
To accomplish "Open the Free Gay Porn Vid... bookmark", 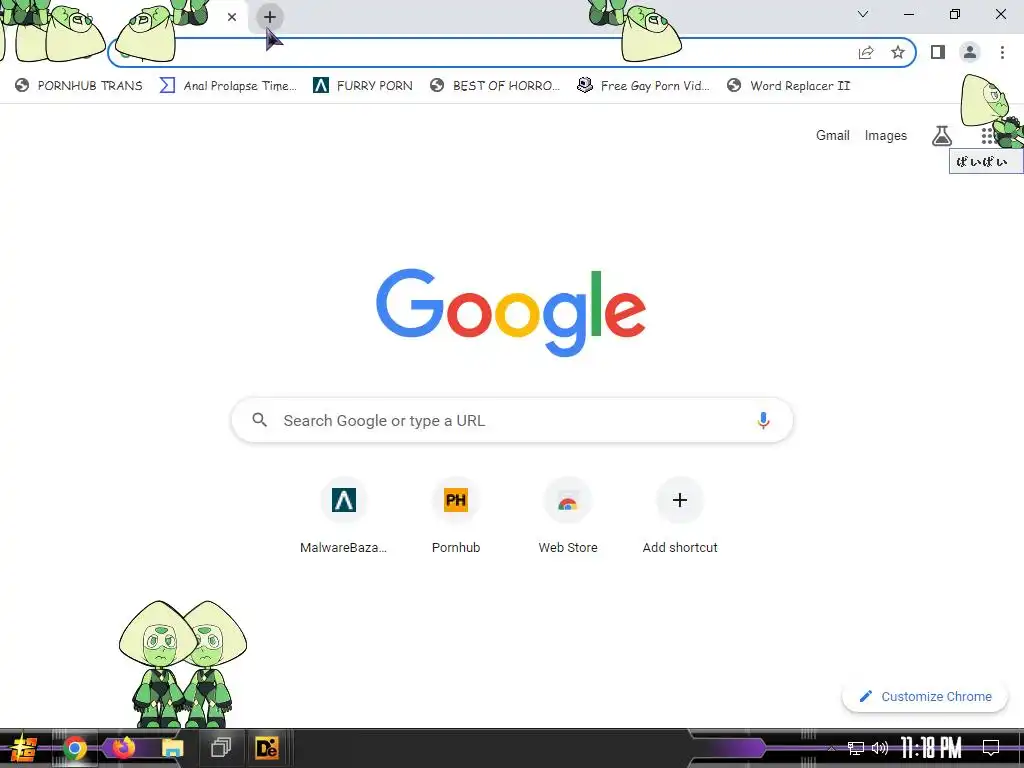I will point(643,86).
